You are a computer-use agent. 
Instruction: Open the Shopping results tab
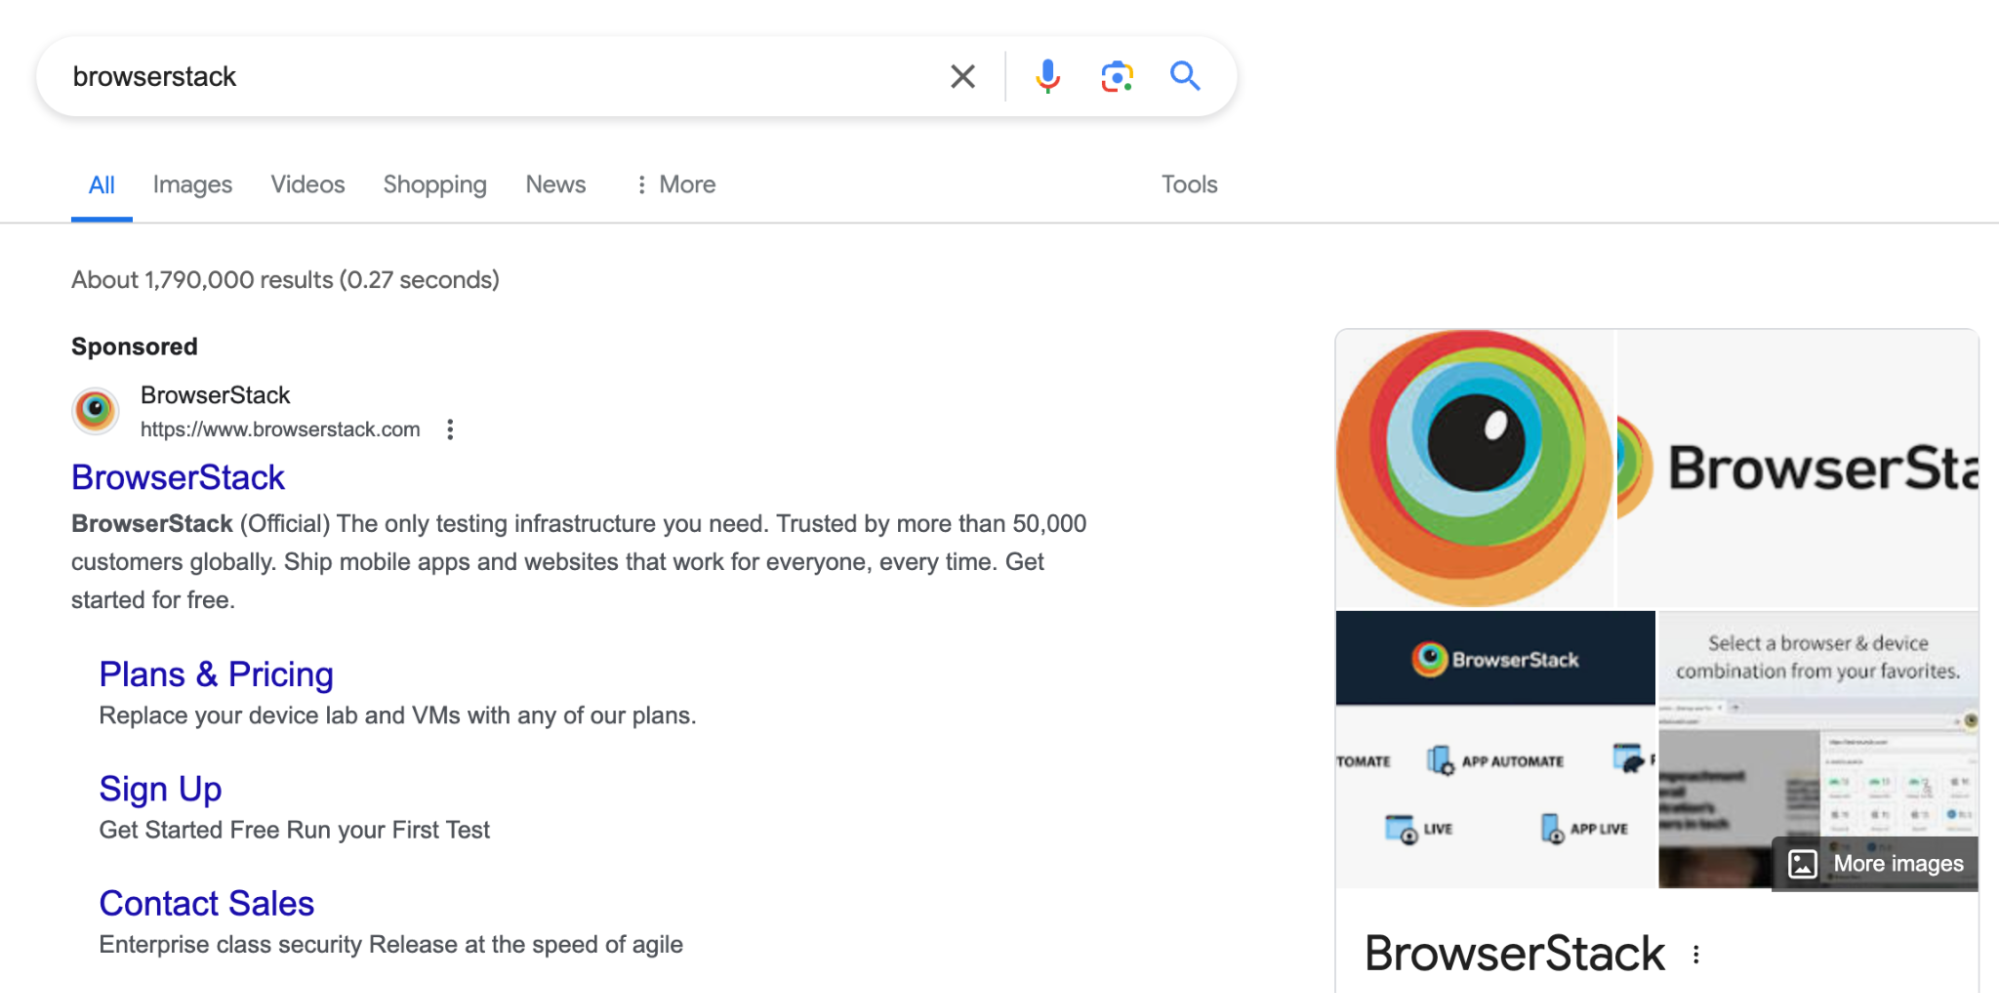435,185
